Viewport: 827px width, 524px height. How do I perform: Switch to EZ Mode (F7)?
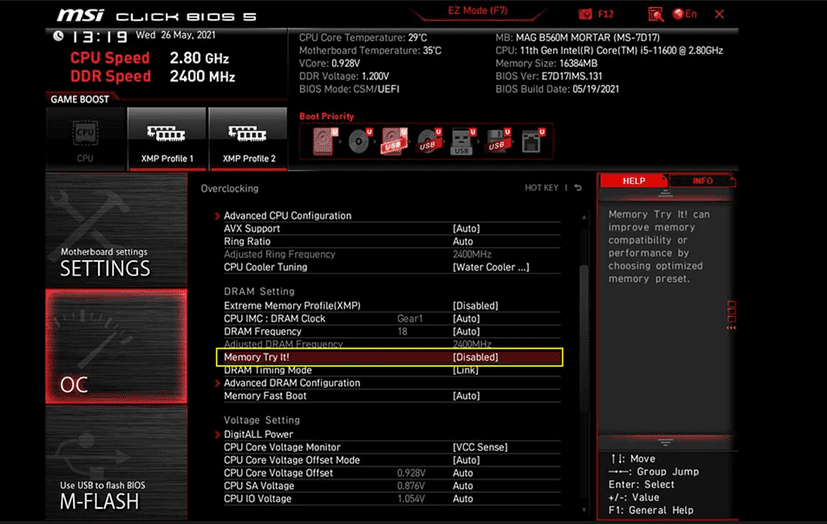477,11
